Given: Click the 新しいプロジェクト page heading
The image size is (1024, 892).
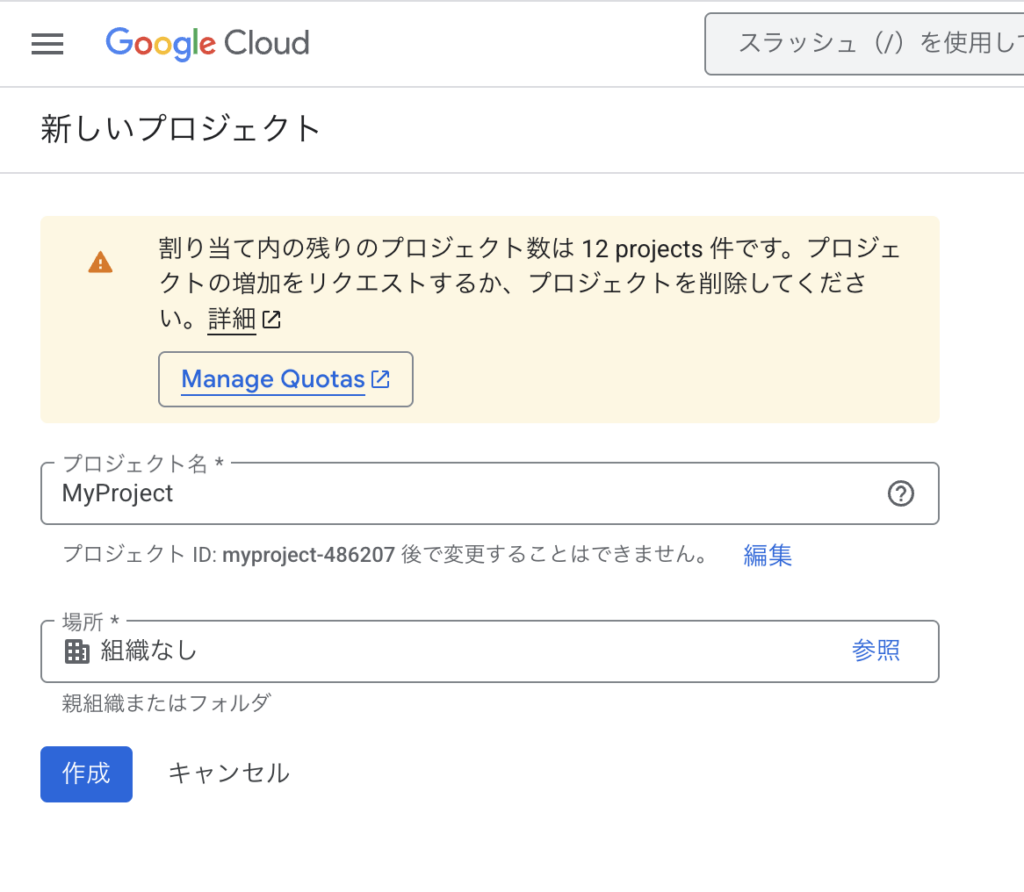Looking at the screenshot, I should tap(181, 130).
